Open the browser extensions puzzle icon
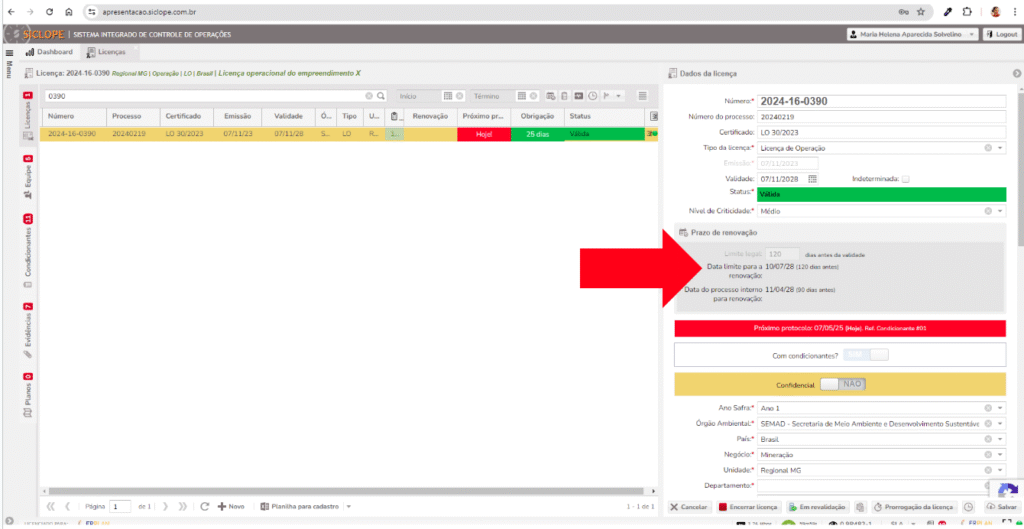The image size is (1024, 529). 967,12
